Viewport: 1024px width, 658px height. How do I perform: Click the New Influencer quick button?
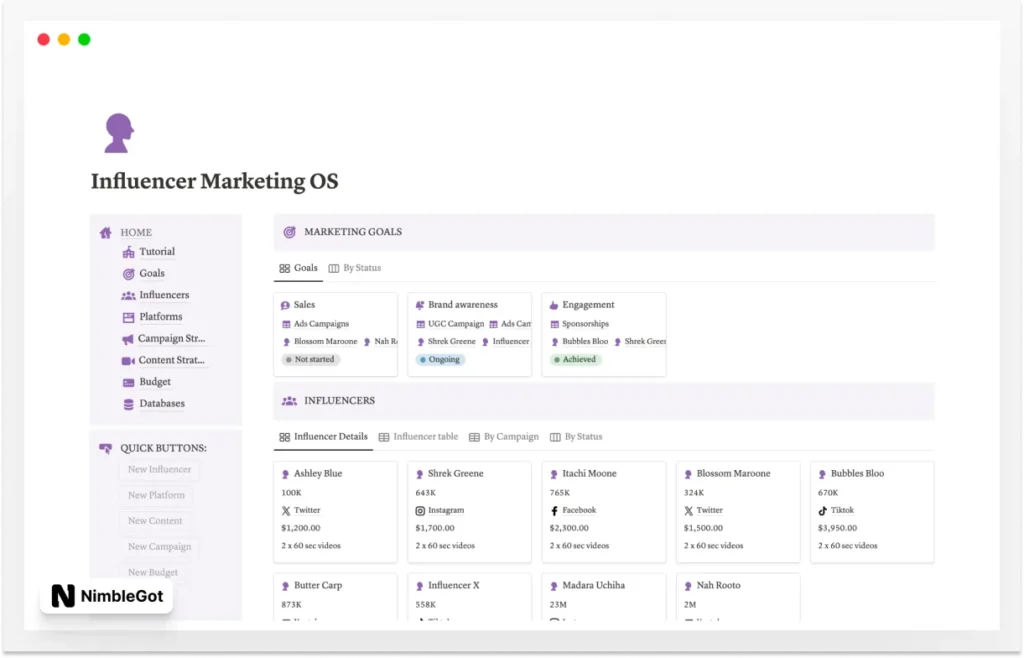click(x=158, y=469)
